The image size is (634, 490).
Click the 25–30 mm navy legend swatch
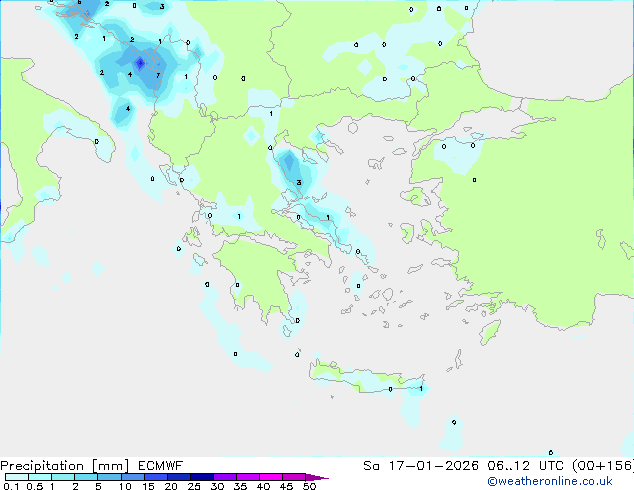202,477
